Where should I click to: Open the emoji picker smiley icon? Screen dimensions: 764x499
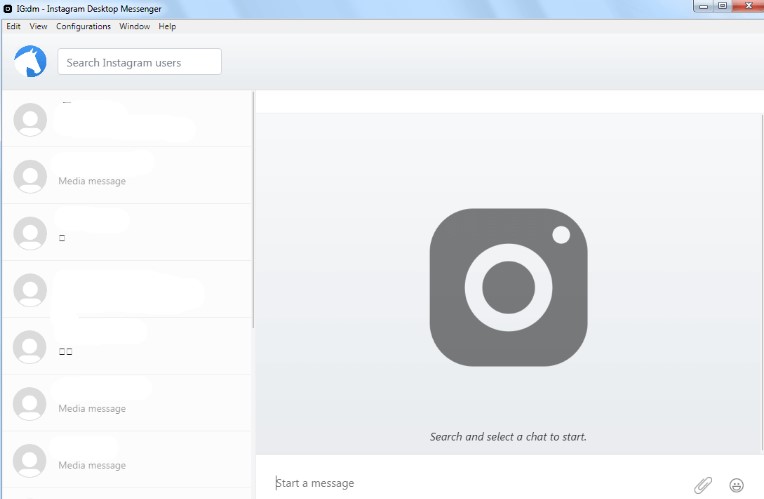tap(736, 485)
